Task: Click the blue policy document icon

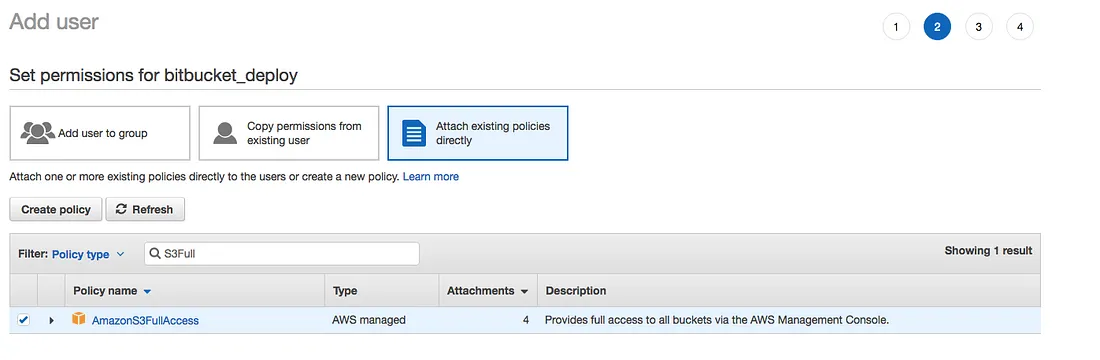Action: coord(414,133)
